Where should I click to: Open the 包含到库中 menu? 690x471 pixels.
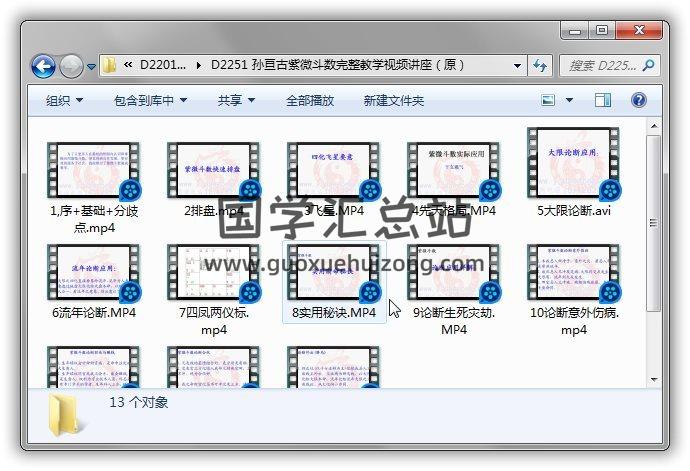click(x=150, y=101)
